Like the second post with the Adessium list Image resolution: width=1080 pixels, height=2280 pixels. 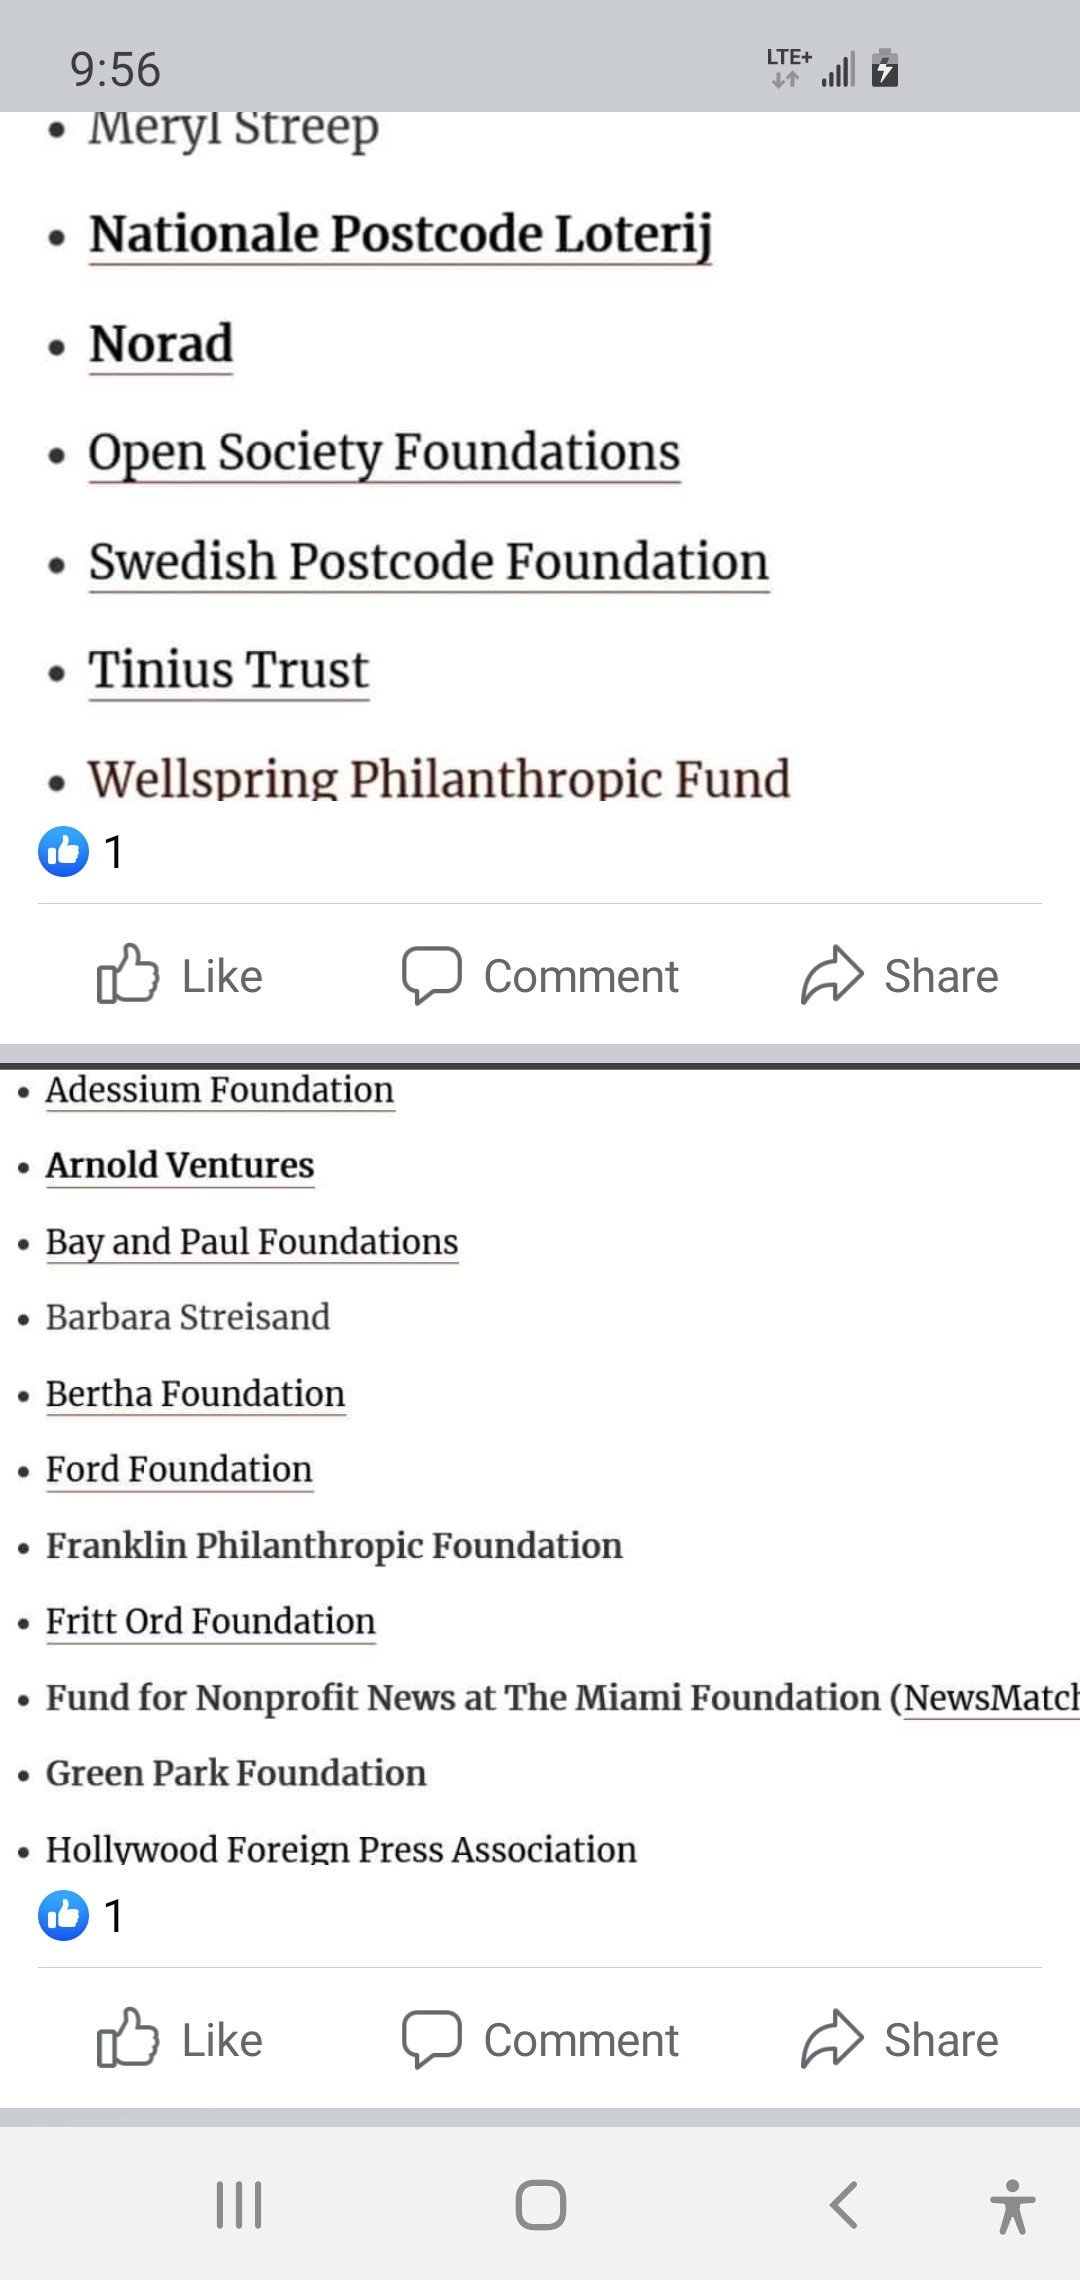180,2039
